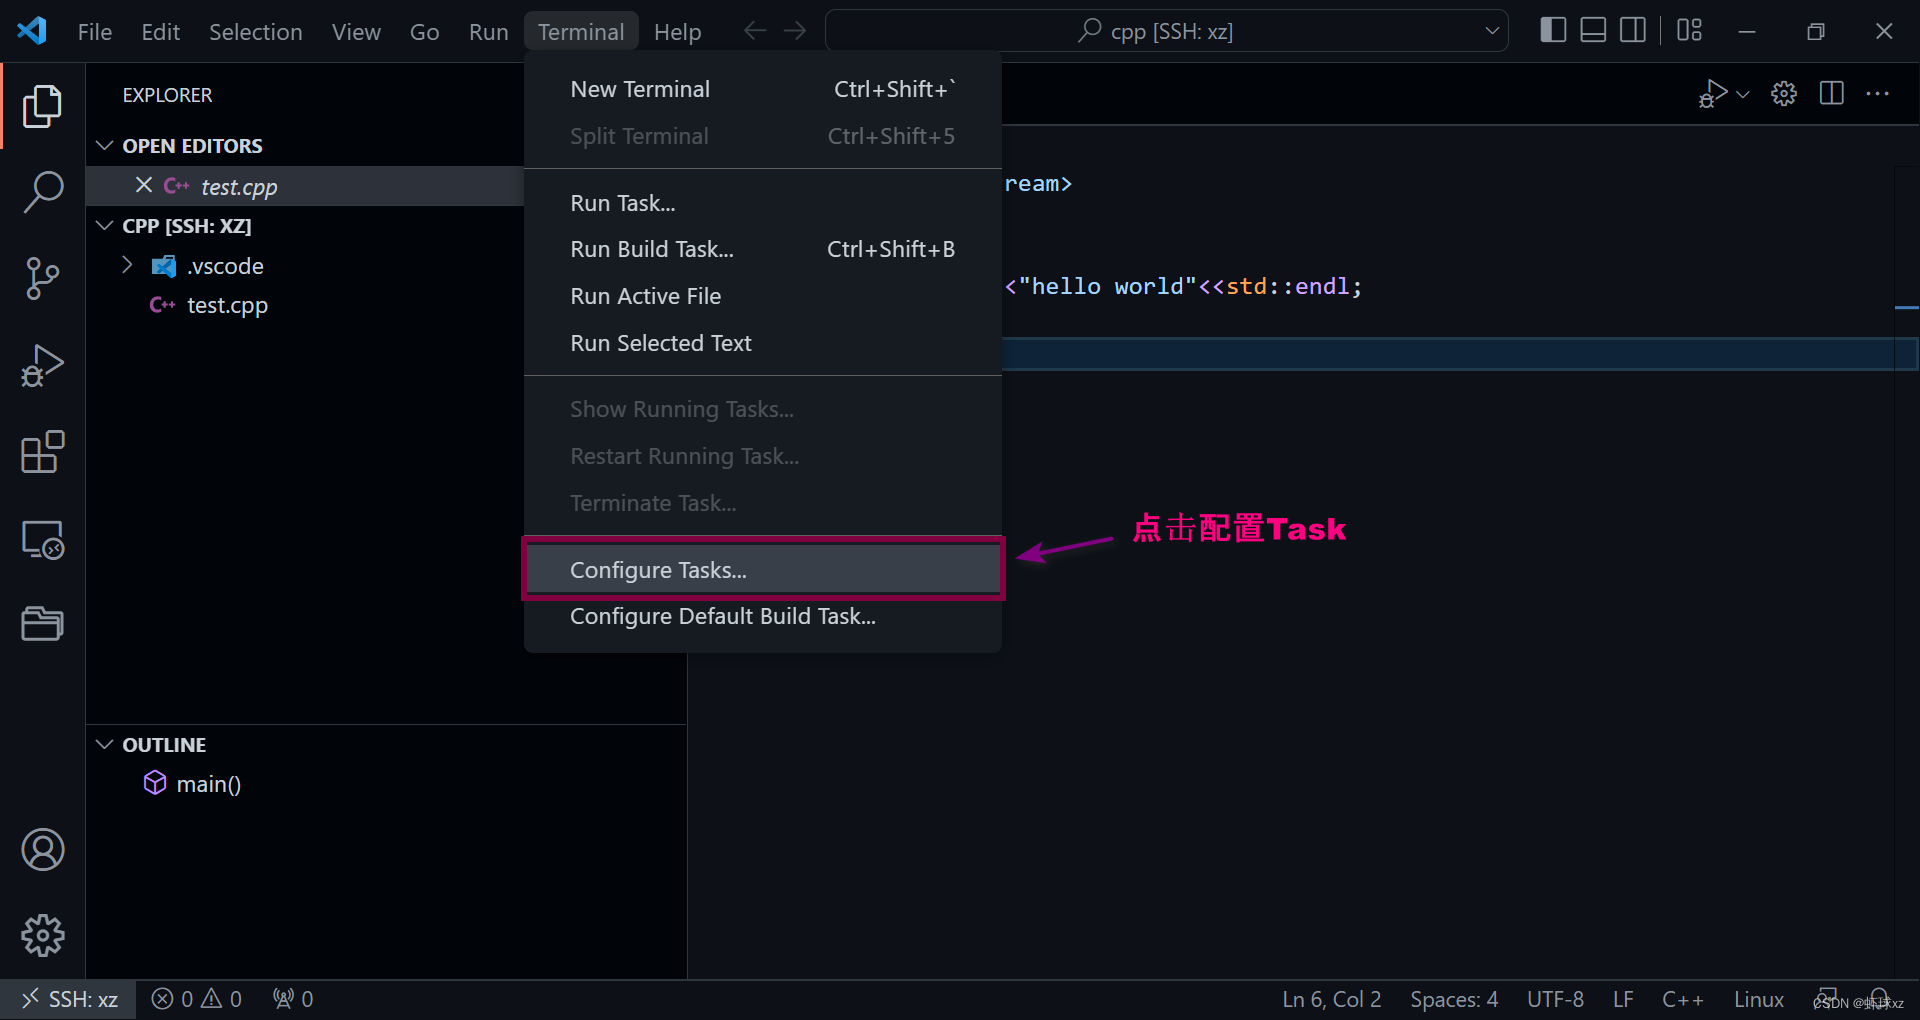This screenshot has height=1020, width=1920.
Task: Open the run options dropdown arrow
Action: coord(1743,94)
